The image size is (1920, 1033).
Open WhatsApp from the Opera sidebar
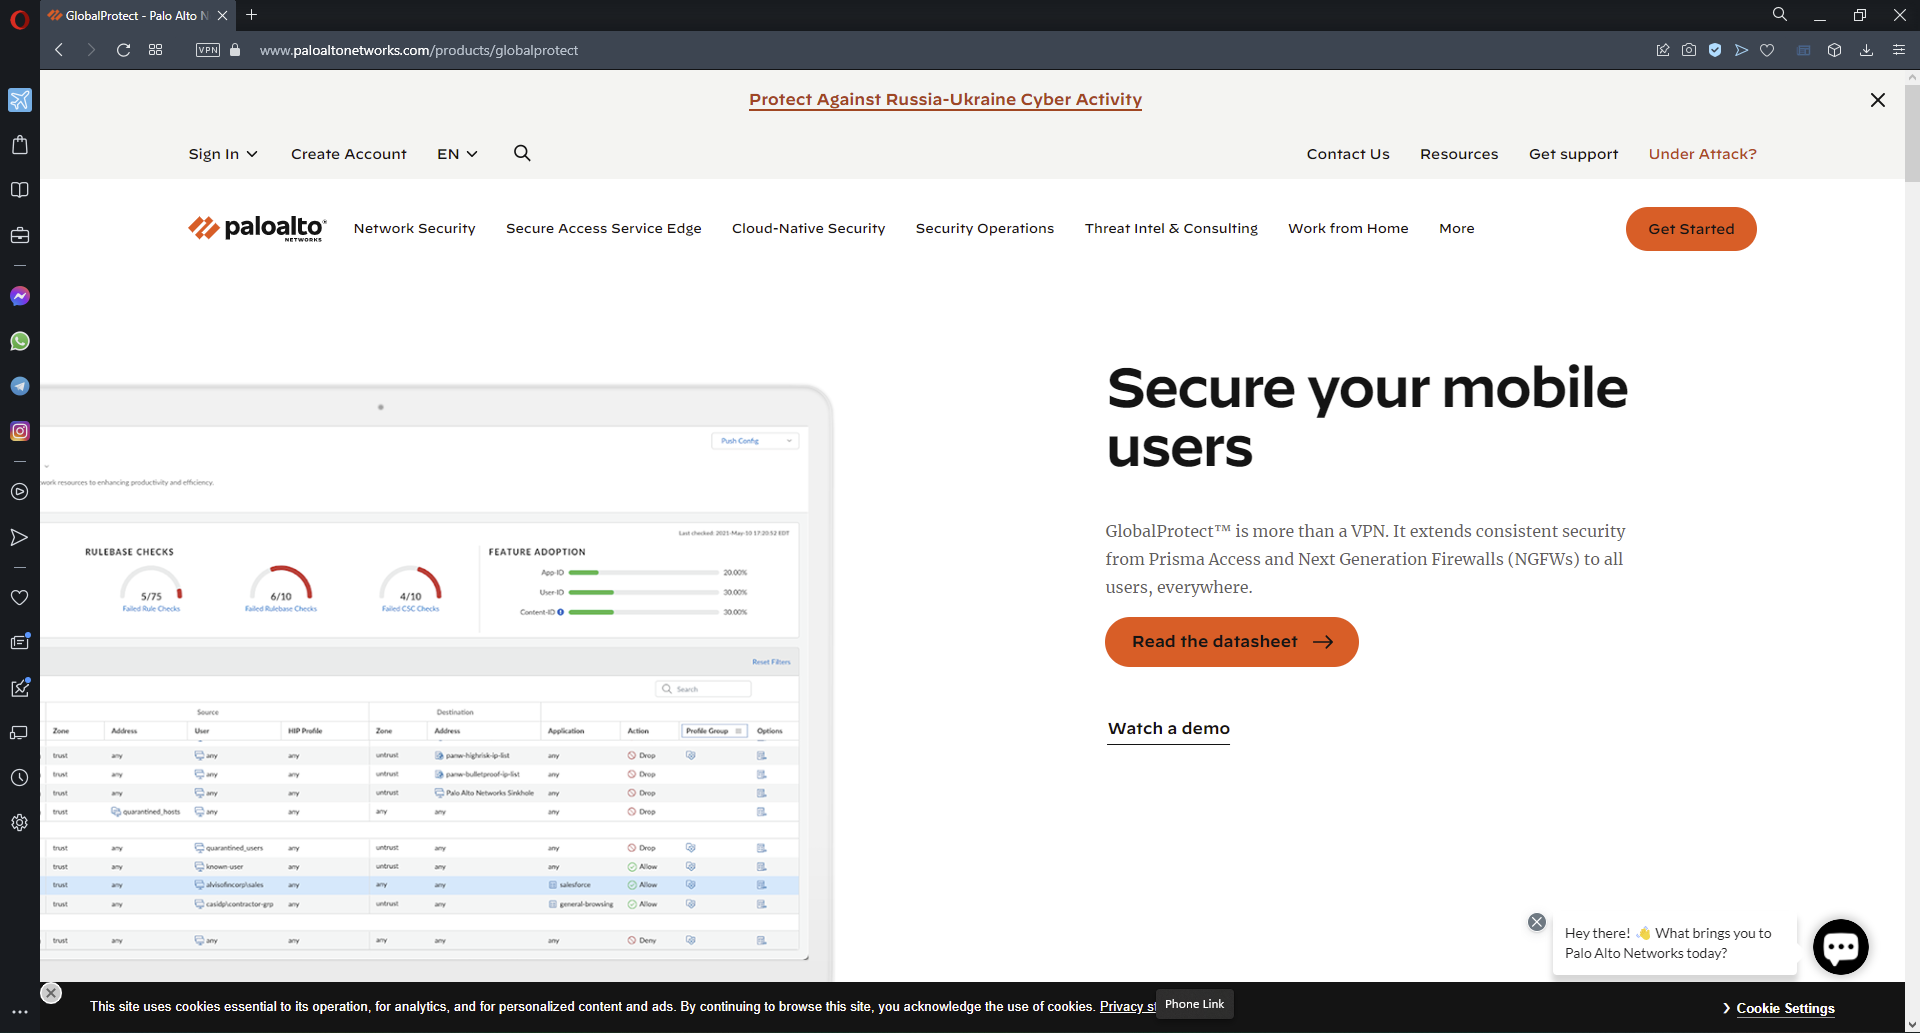[20, 341]
